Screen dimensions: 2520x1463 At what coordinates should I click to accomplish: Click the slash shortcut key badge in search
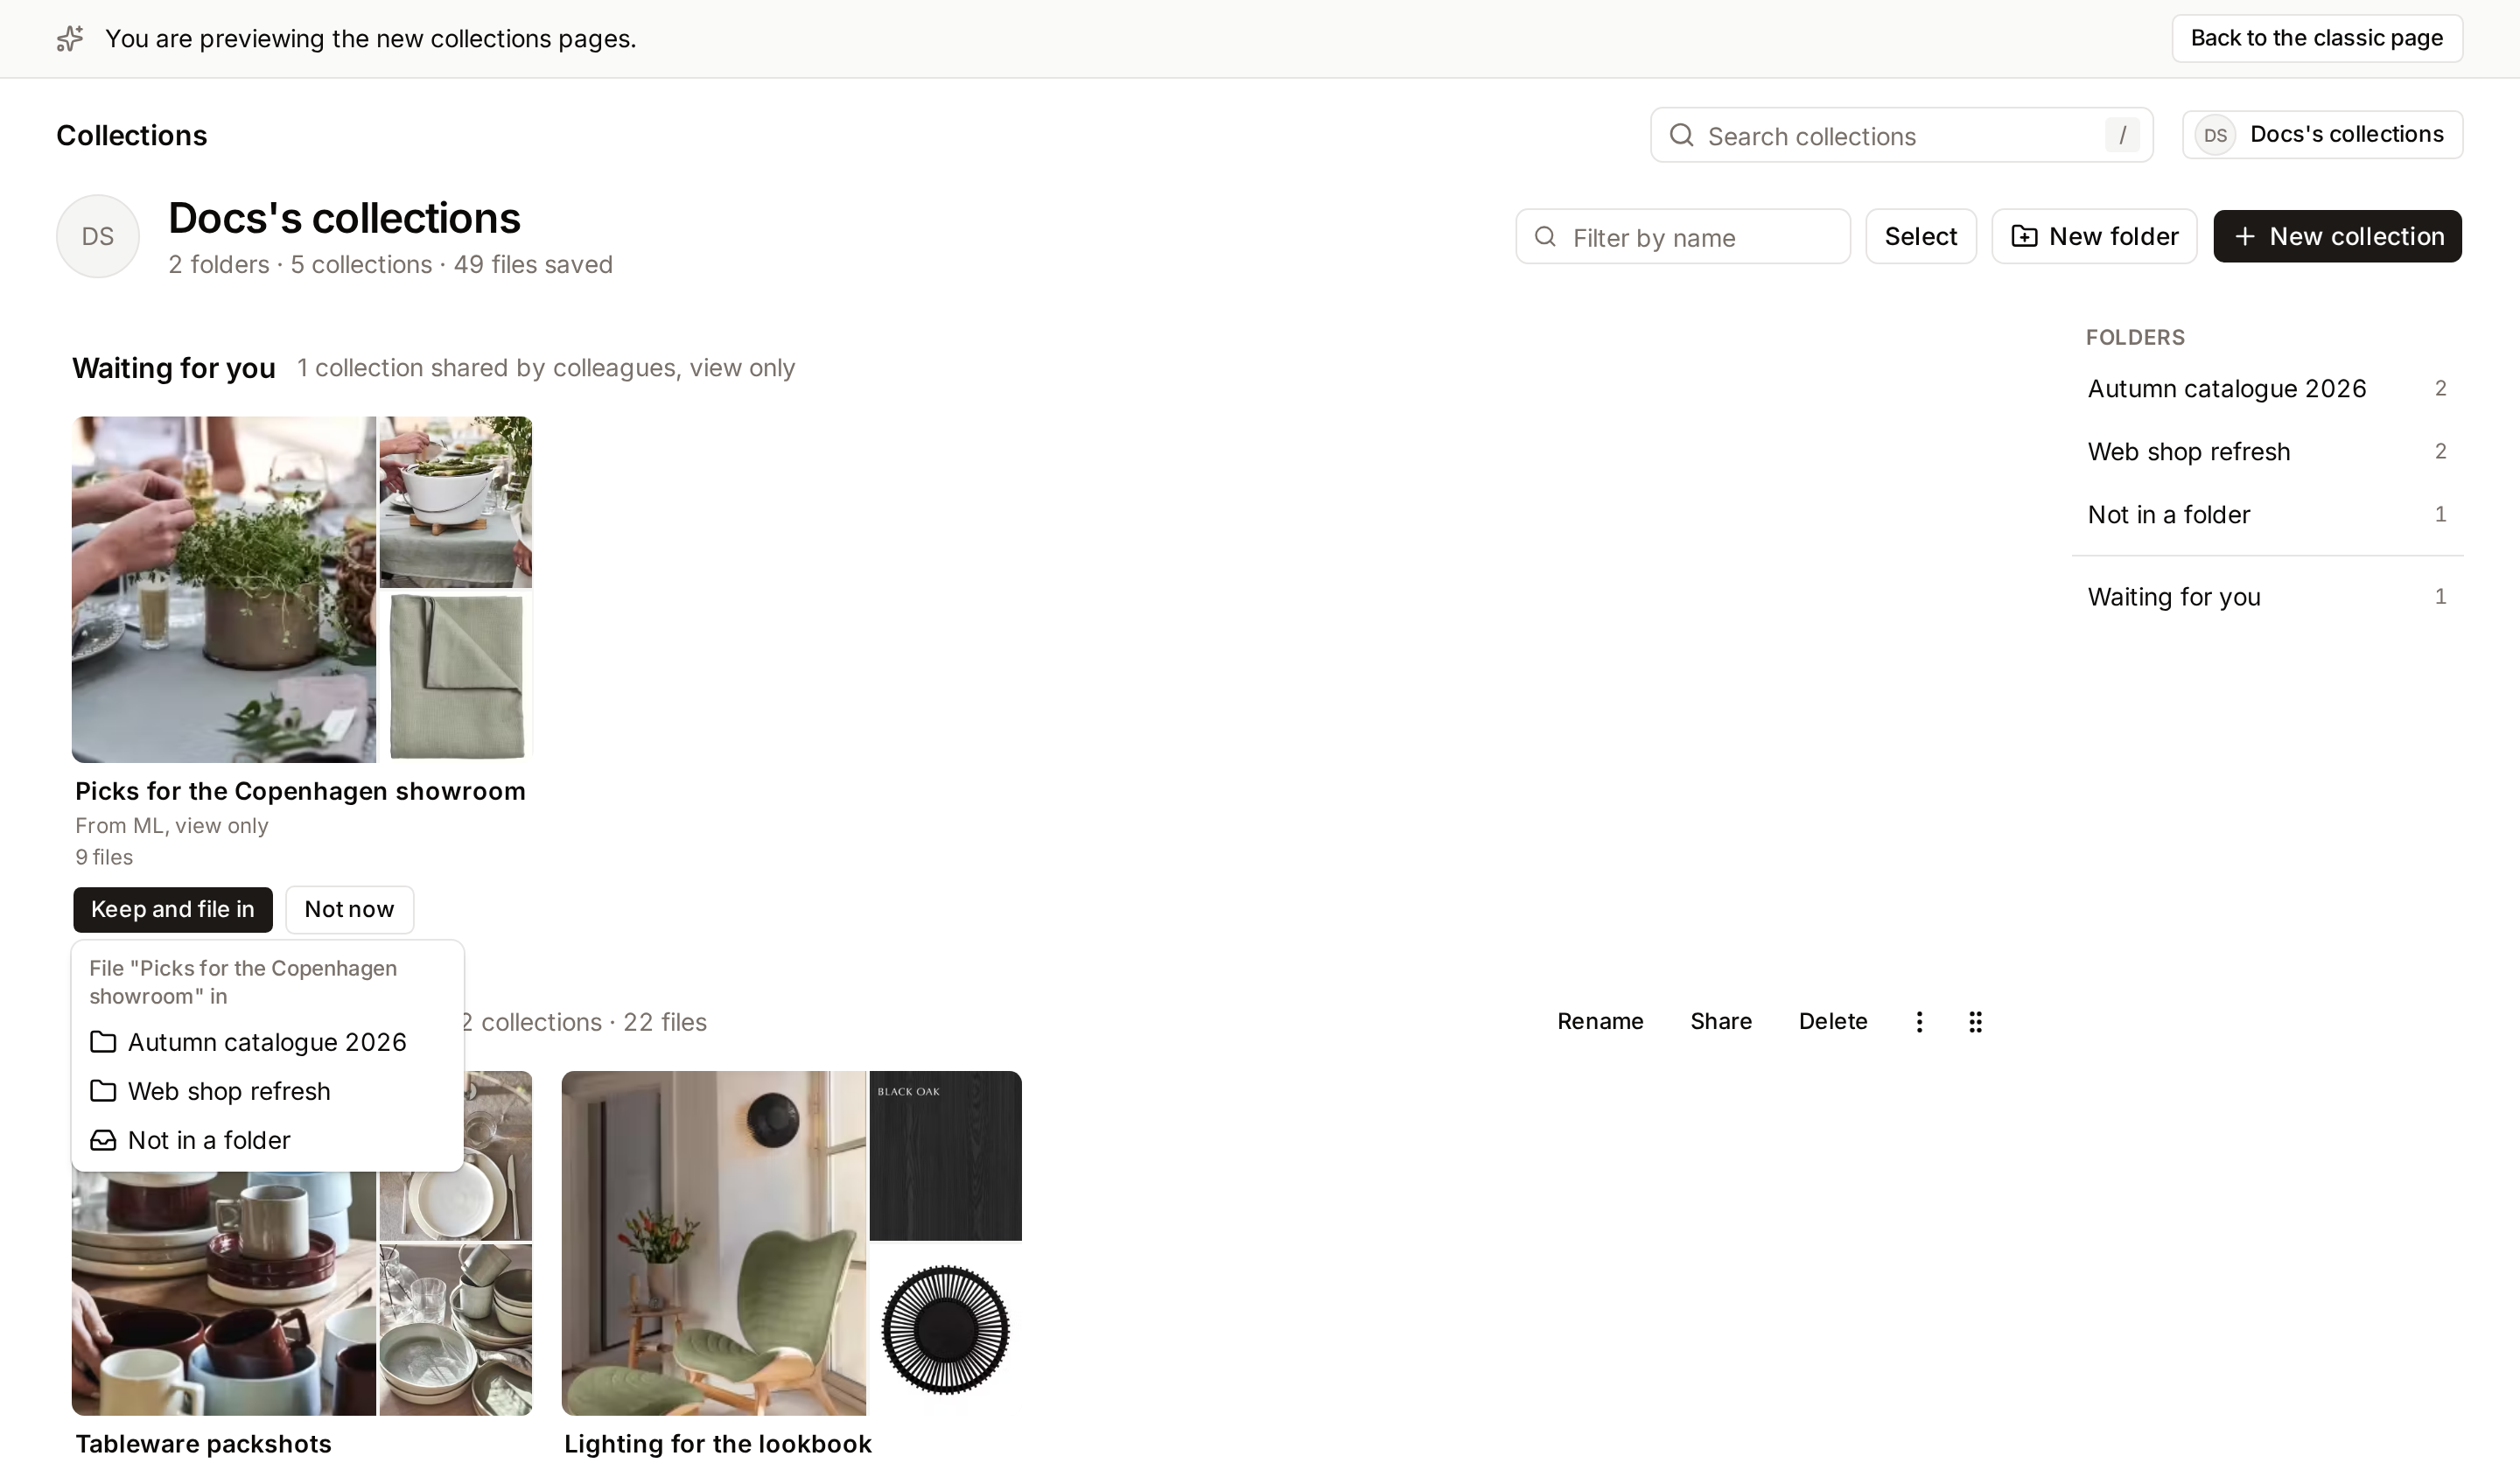point(2122,135)
